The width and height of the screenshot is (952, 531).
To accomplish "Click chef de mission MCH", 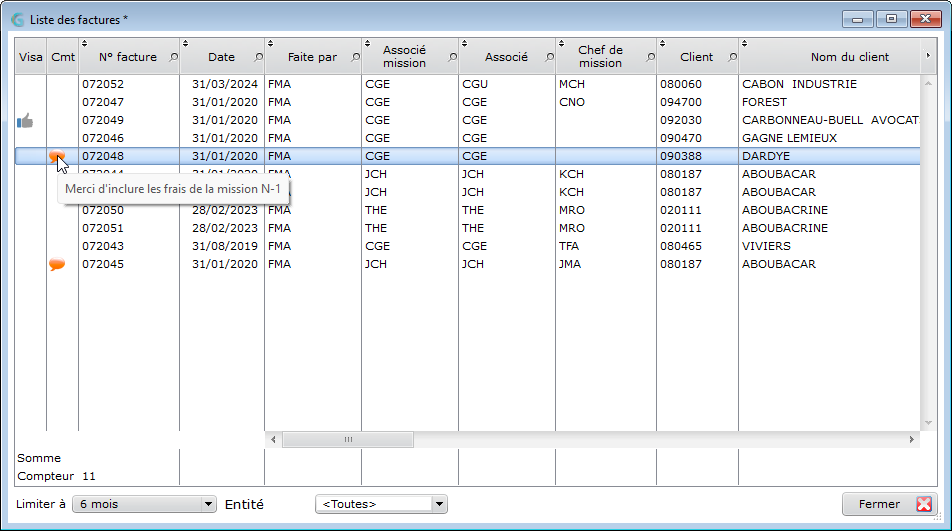I will (571, 84).
